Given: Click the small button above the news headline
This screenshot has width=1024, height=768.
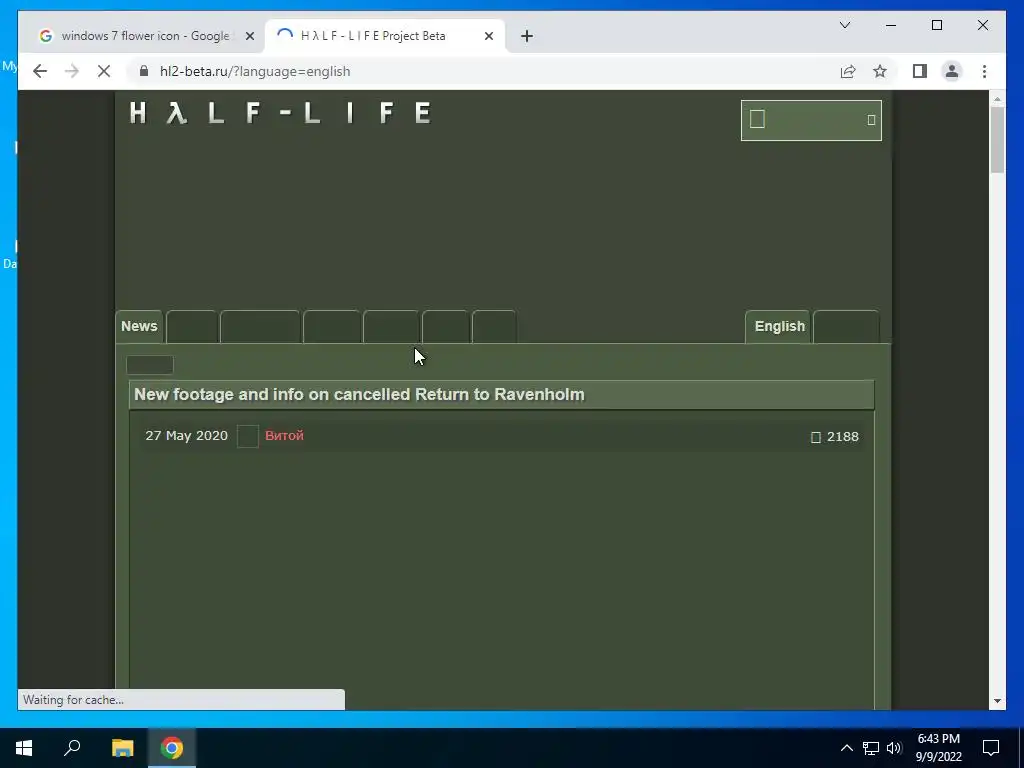Looking at the screenshot, I should [x=150, y=364].
